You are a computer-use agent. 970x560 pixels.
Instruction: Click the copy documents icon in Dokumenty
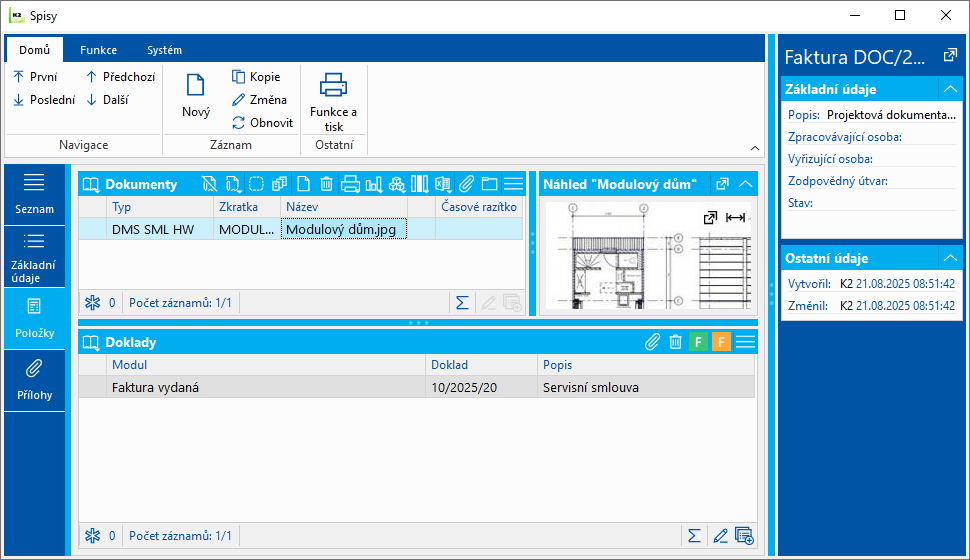coord(280,184)
